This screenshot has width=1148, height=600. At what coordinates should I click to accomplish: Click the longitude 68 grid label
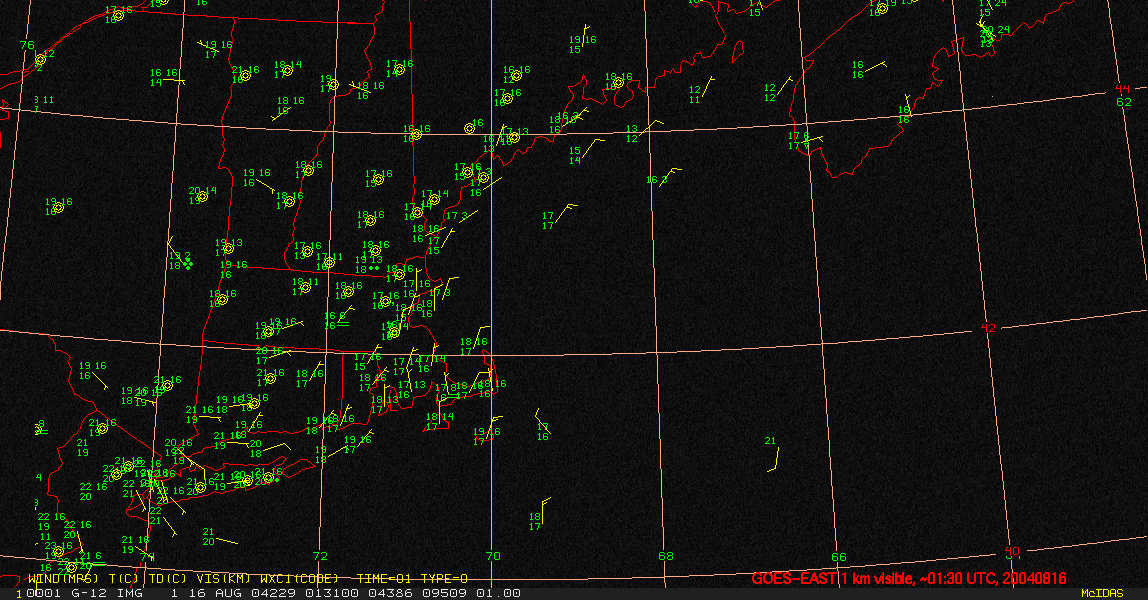[x=666, y=556]
